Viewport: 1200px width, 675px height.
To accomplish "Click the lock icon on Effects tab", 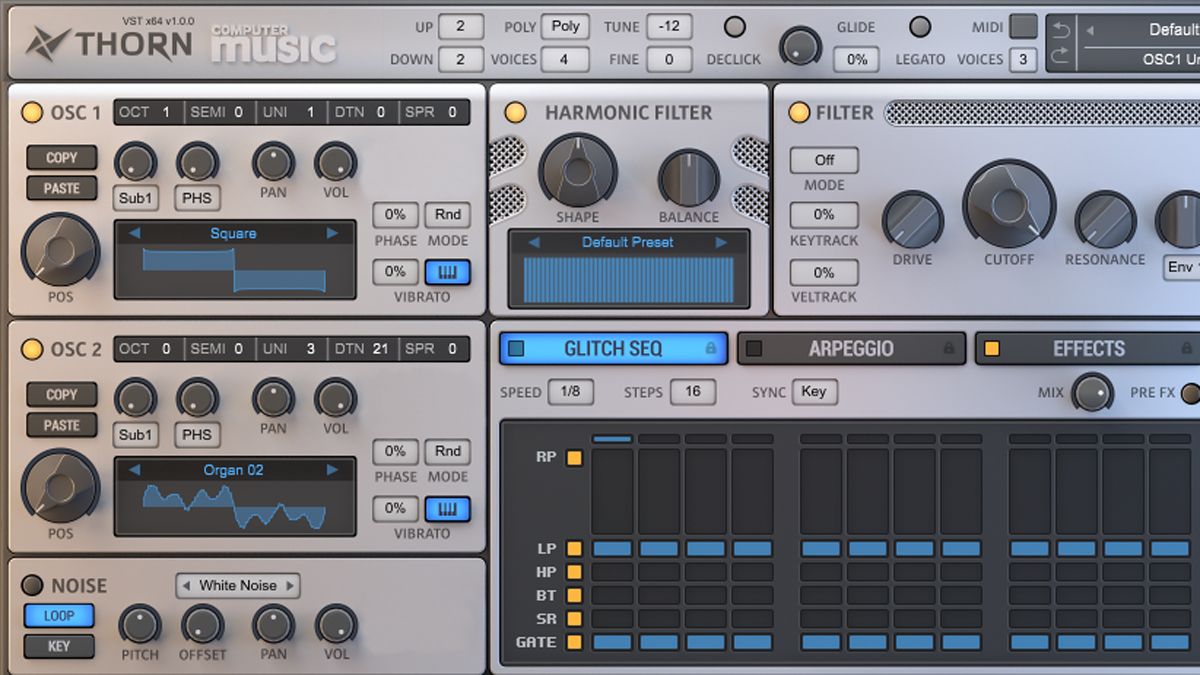I will click(x=1186, y=349).
